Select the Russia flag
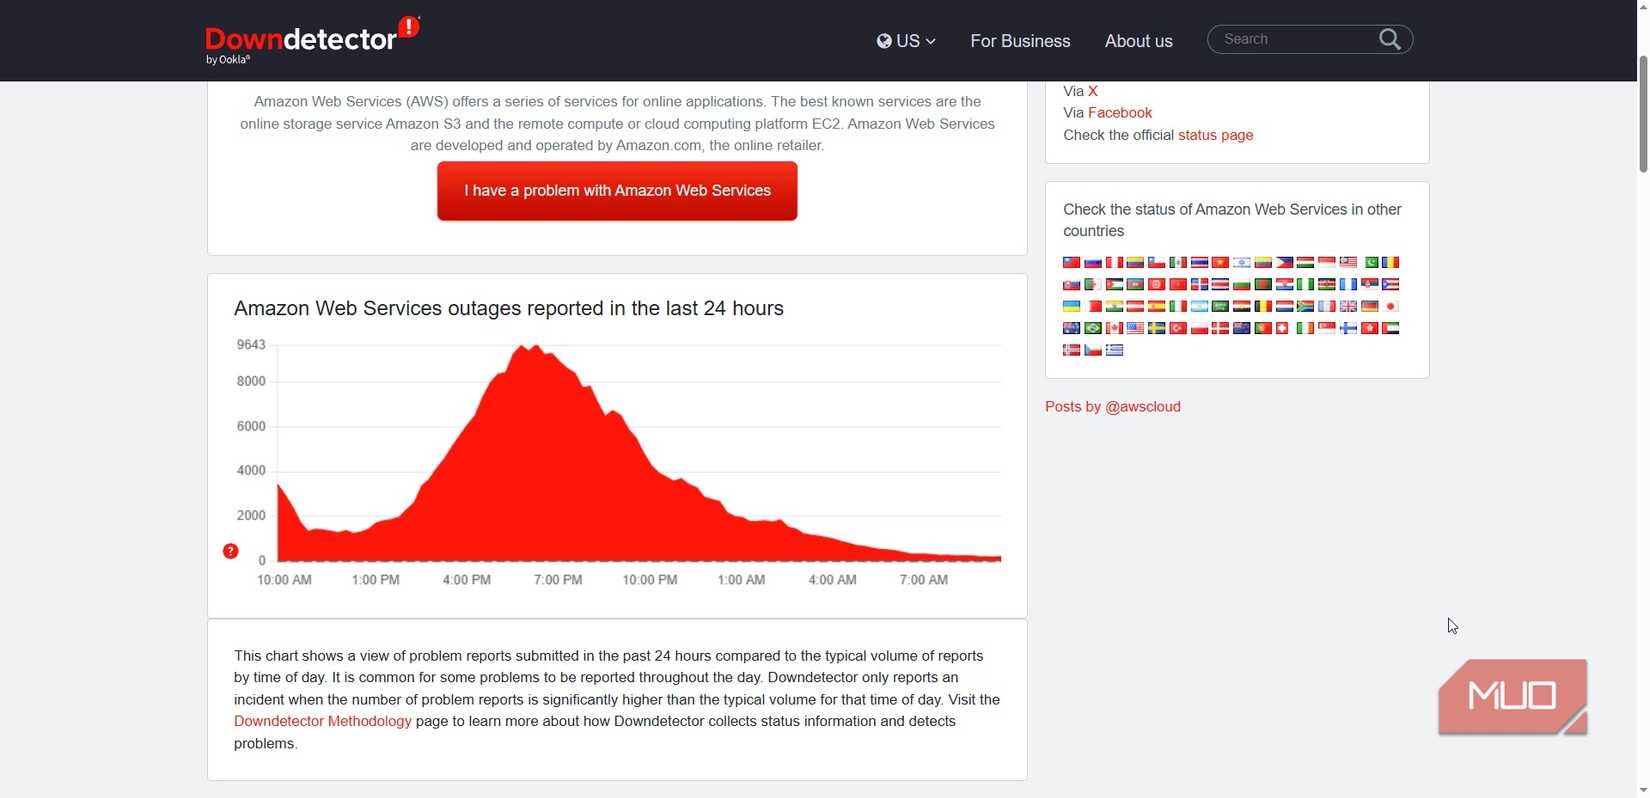The width and height of the screenshot is (1650, 798). click(1093, 262)
